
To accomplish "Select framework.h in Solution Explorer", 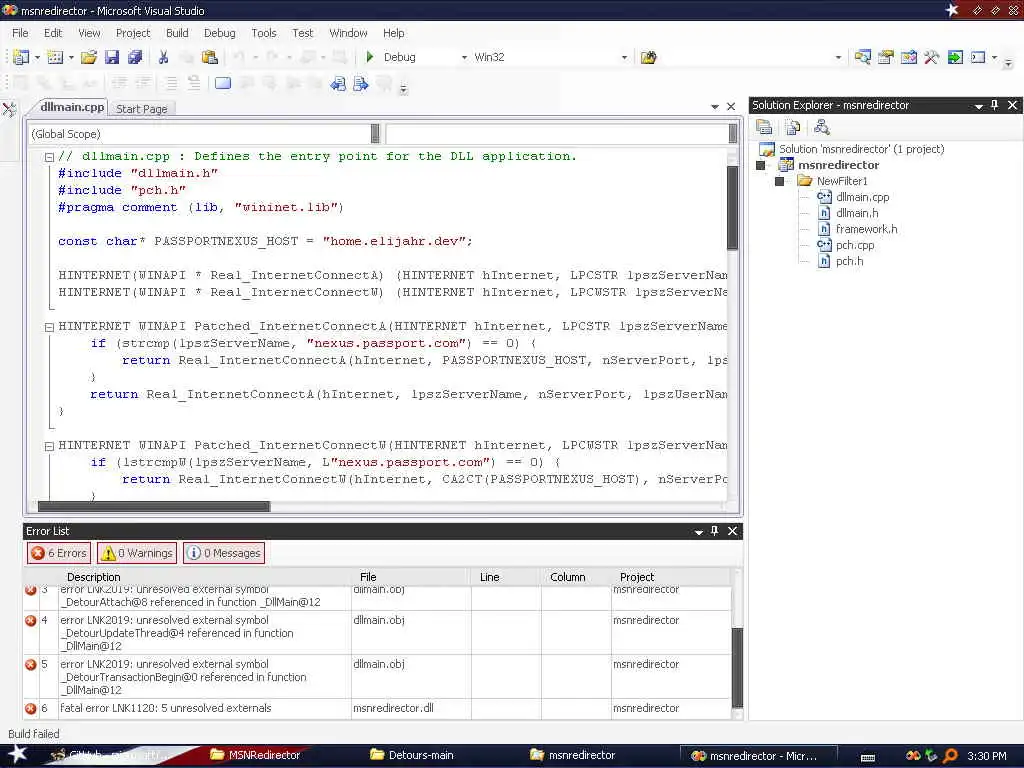I will pos(866,229).
